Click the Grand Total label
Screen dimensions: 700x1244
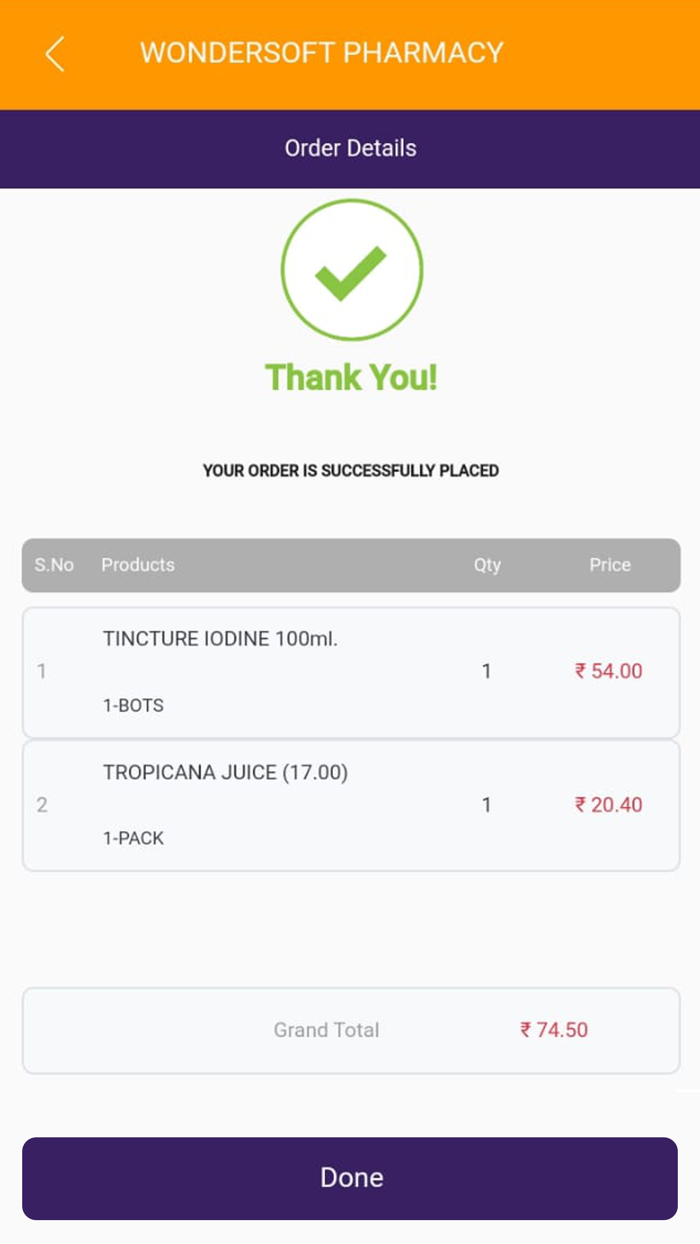pos(326,1030)
